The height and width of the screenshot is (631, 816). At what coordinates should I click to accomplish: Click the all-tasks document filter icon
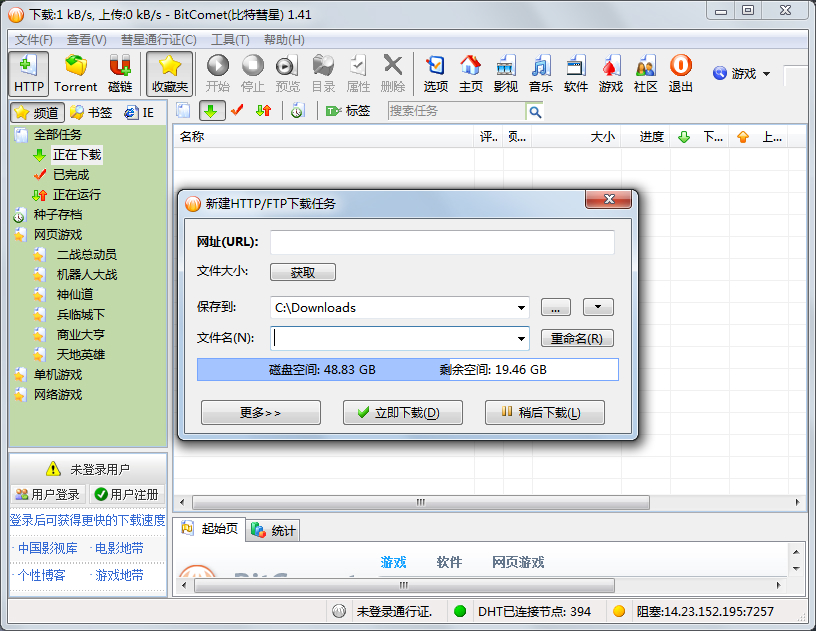pos(183,110)
